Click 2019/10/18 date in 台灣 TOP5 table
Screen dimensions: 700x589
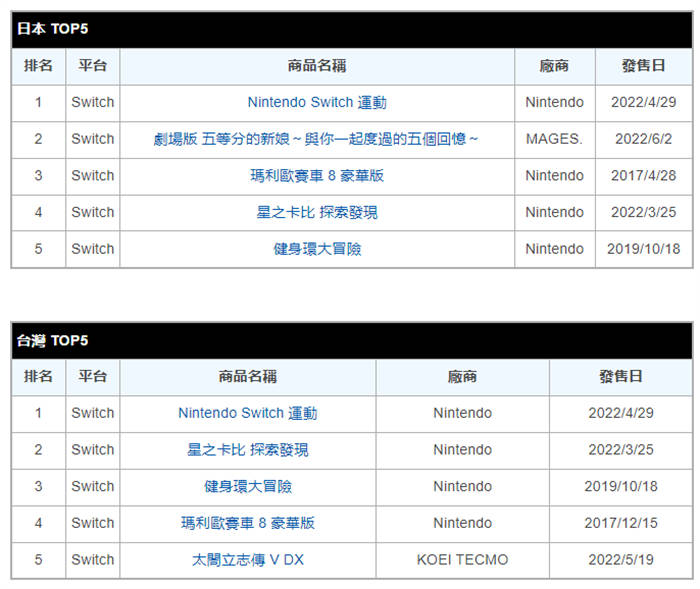click(x=621, y=486)
